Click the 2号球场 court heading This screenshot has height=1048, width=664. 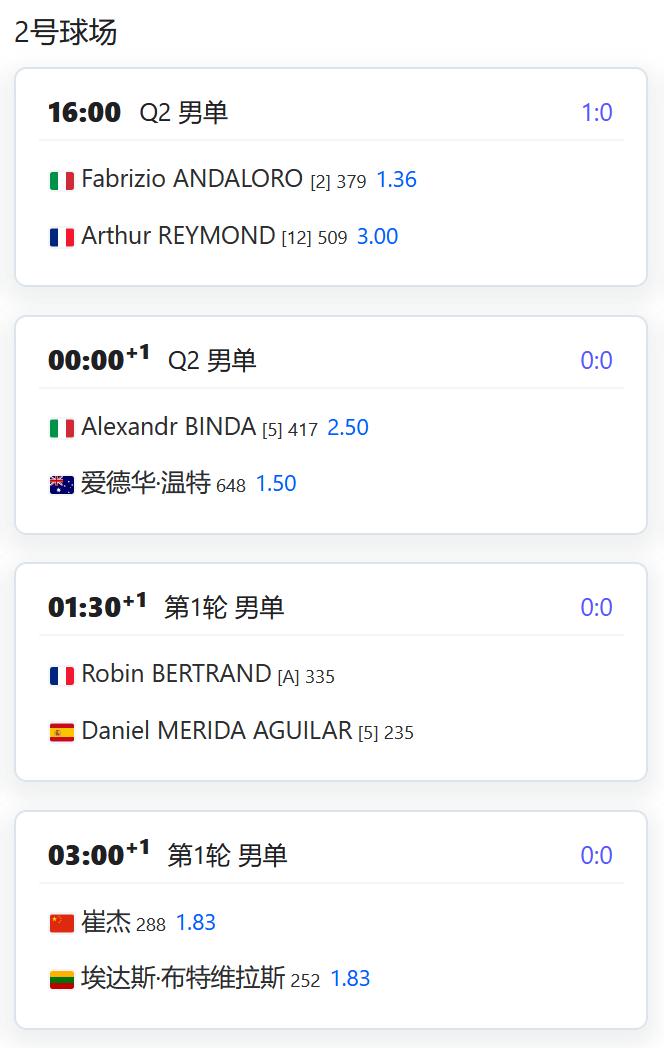tap(66, 31)
